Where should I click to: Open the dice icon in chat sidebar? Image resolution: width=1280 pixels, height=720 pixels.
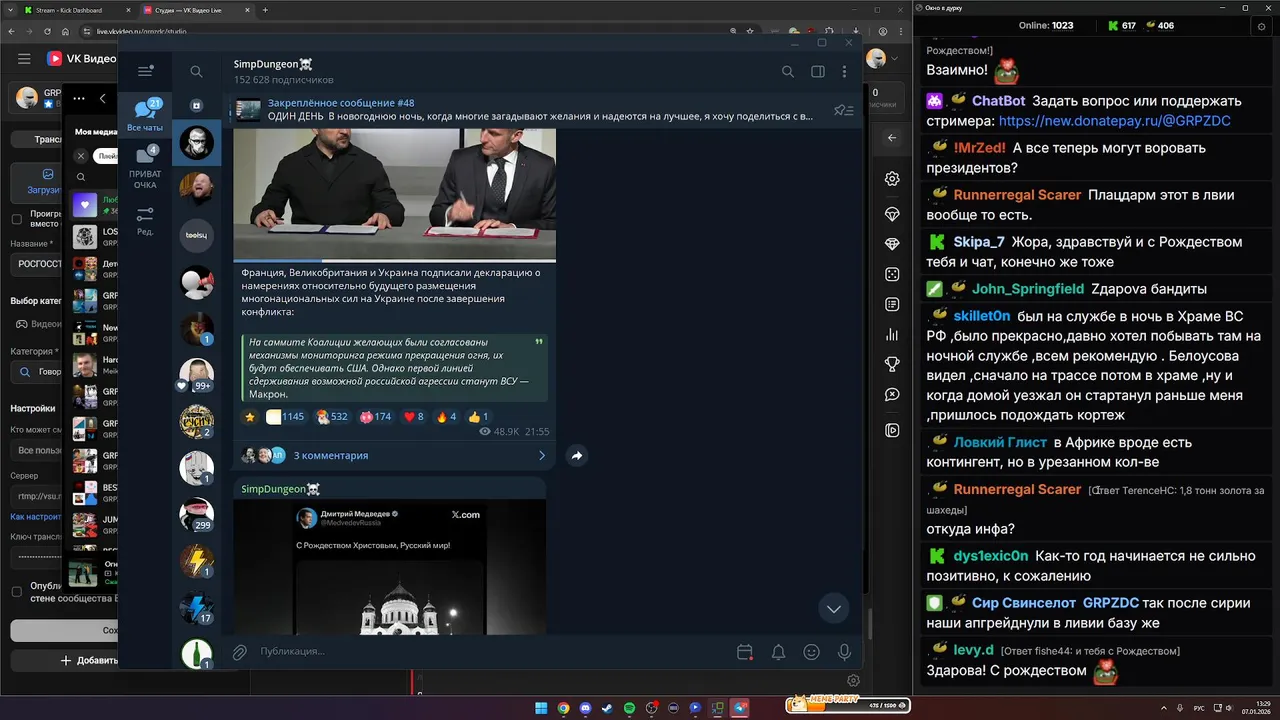click(x=892, y=274)
